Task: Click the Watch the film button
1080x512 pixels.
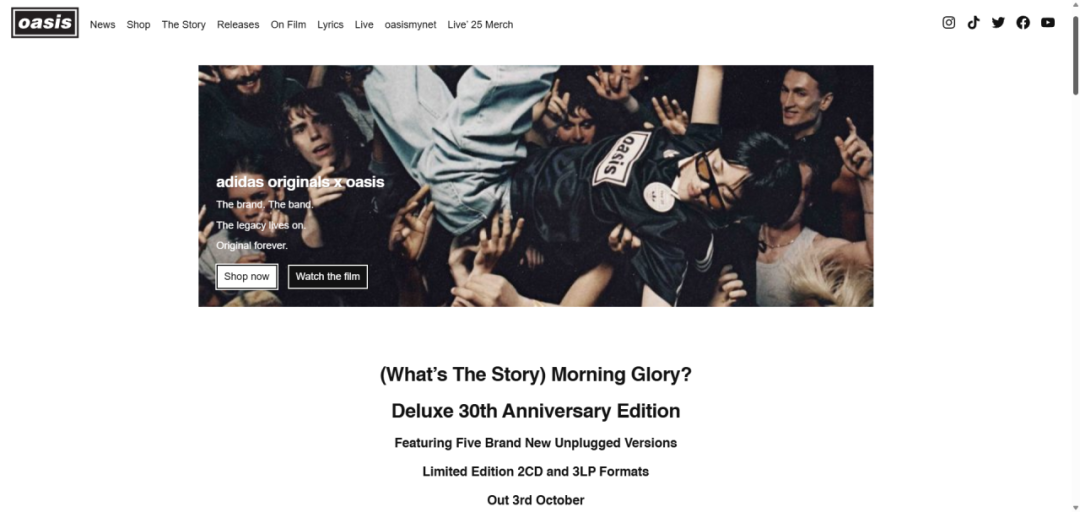Action: click(x=328, y=276)
